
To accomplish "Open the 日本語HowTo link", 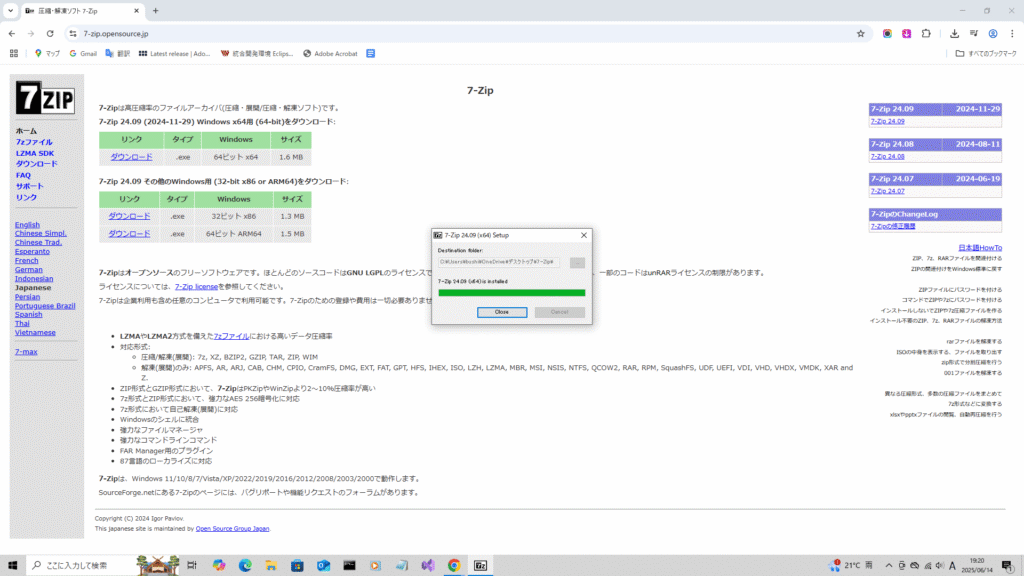I will [x=980, y=248].
